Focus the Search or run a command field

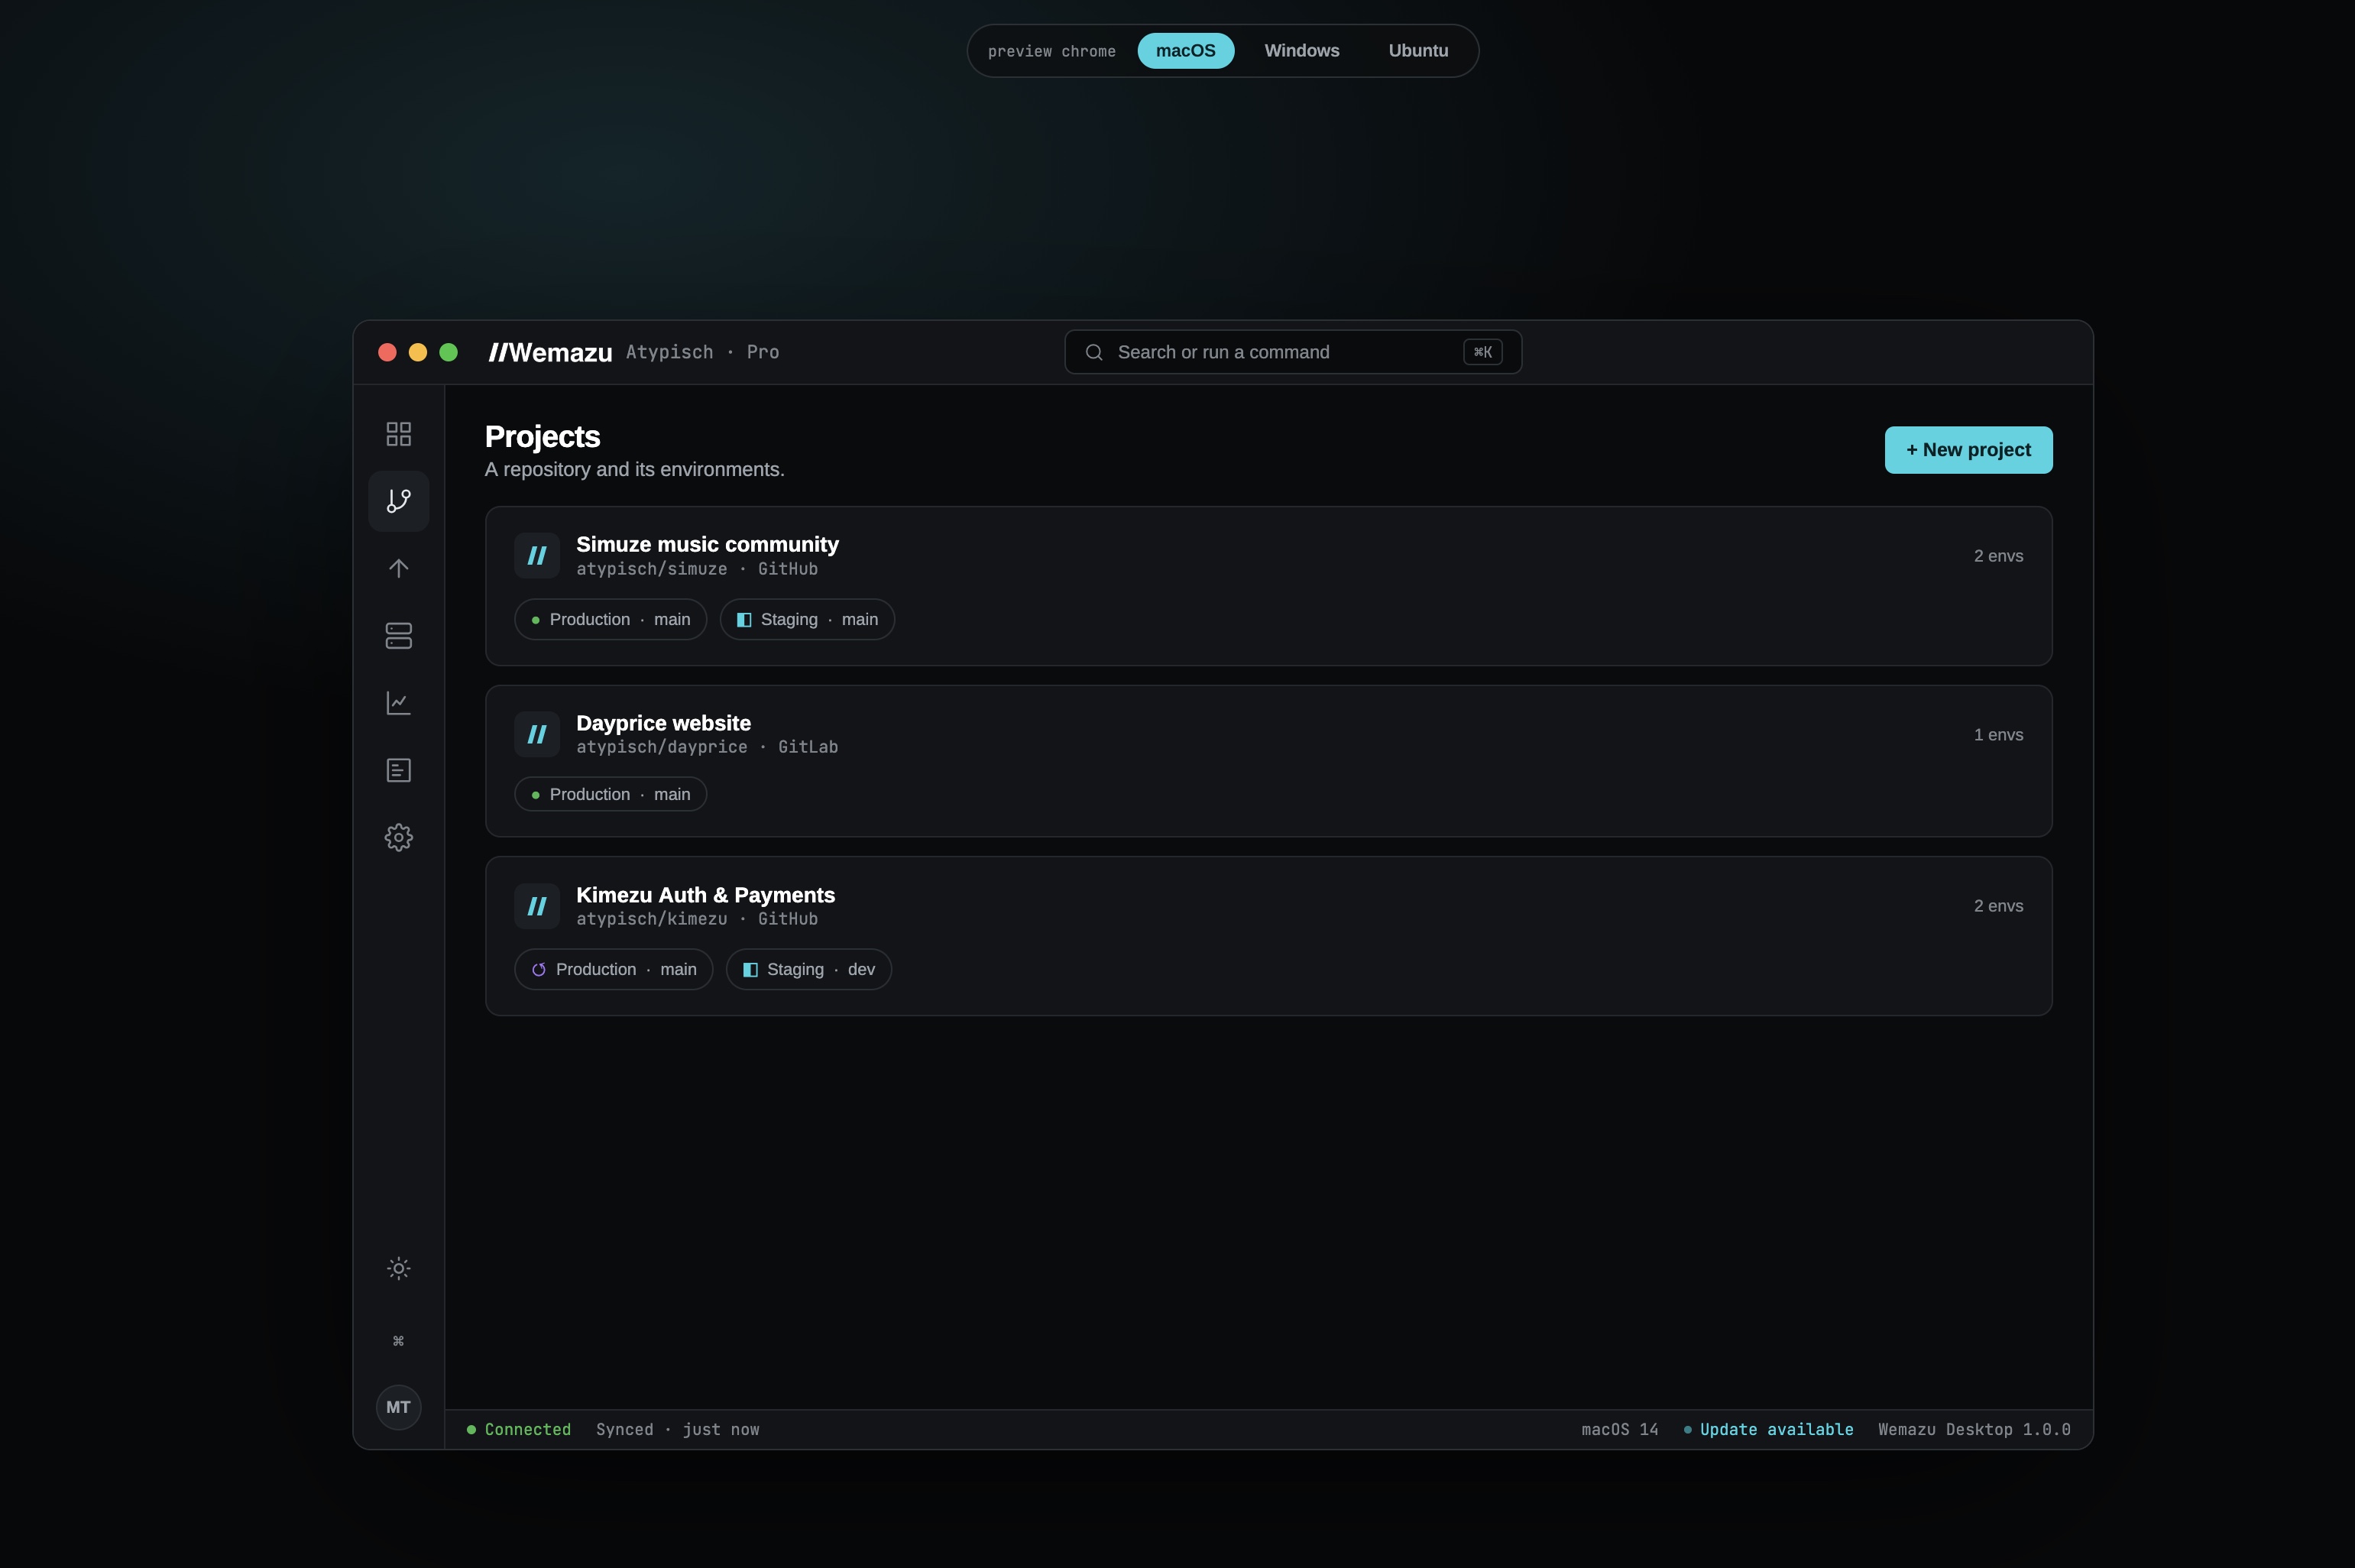pos(1292,352)
